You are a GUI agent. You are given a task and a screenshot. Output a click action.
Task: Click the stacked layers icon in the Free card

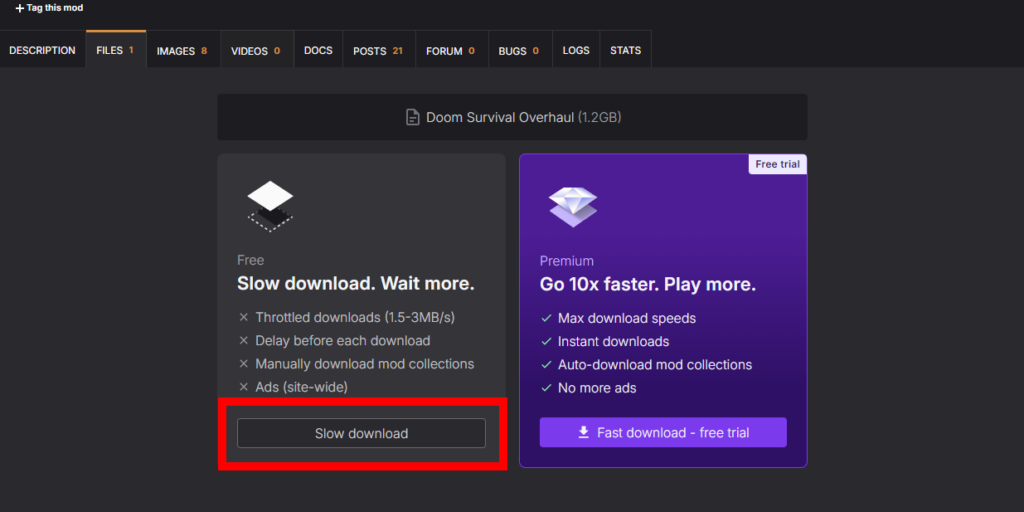point(270,205)
